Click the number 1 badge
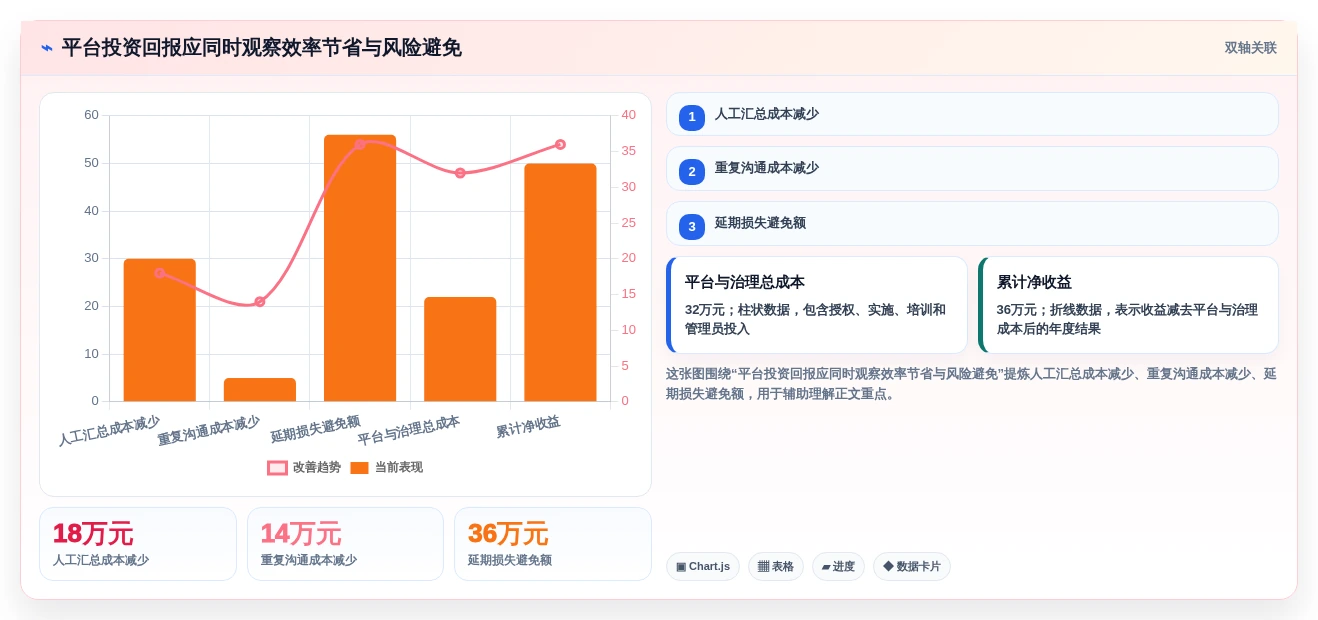This screenshot has height=620, width=1318. point(692,117)
